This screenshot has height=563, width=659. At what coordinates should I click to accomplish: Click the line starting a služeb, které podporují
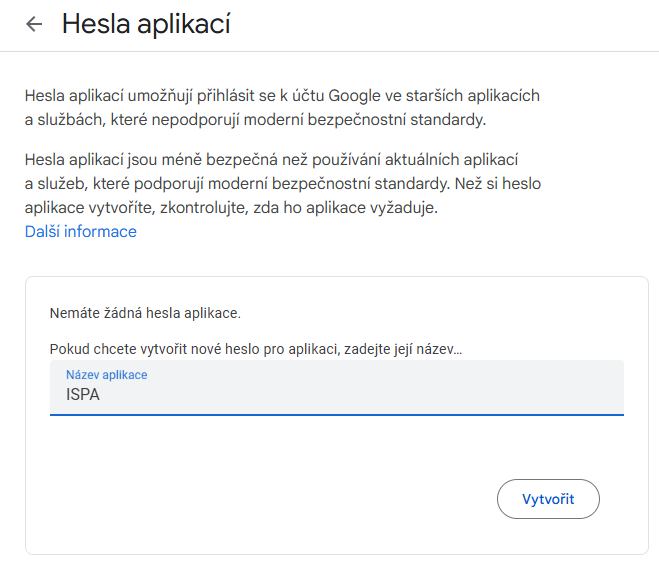click(x=282, y=184)
